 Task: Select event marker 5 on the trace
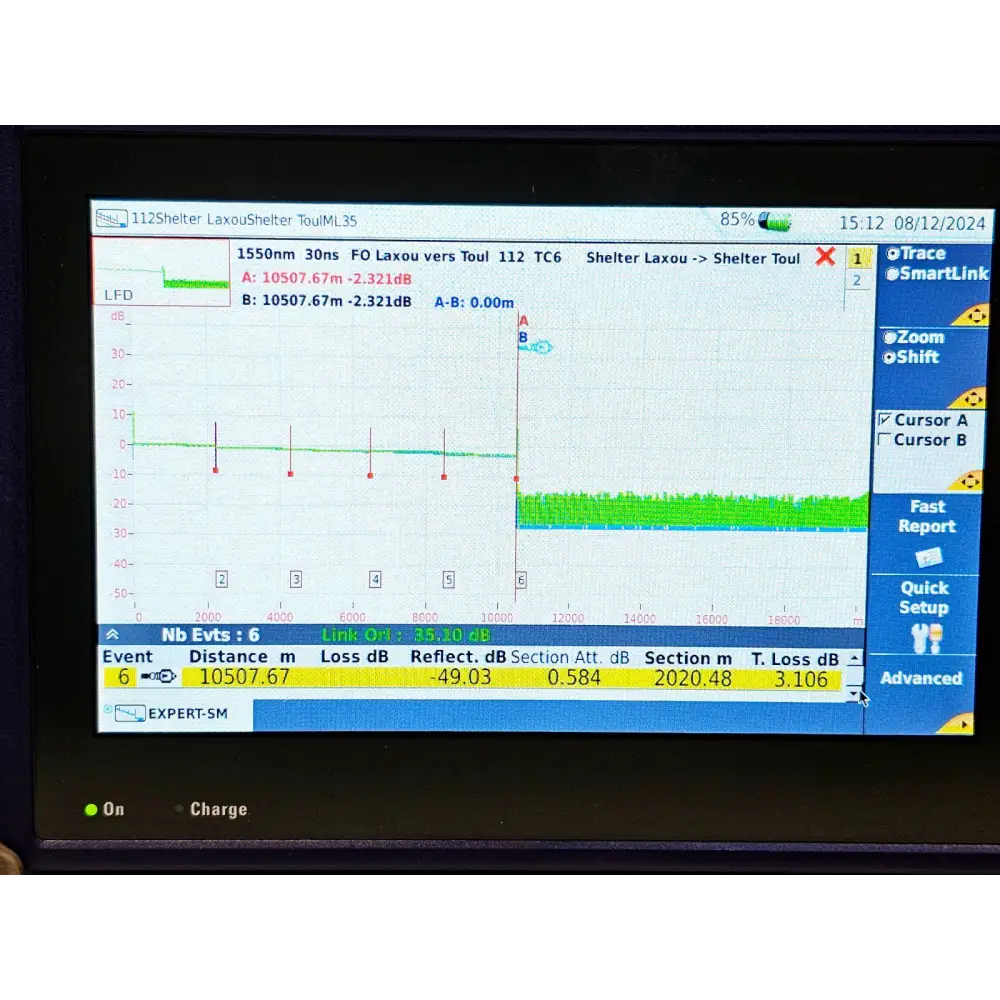[449, 580]
